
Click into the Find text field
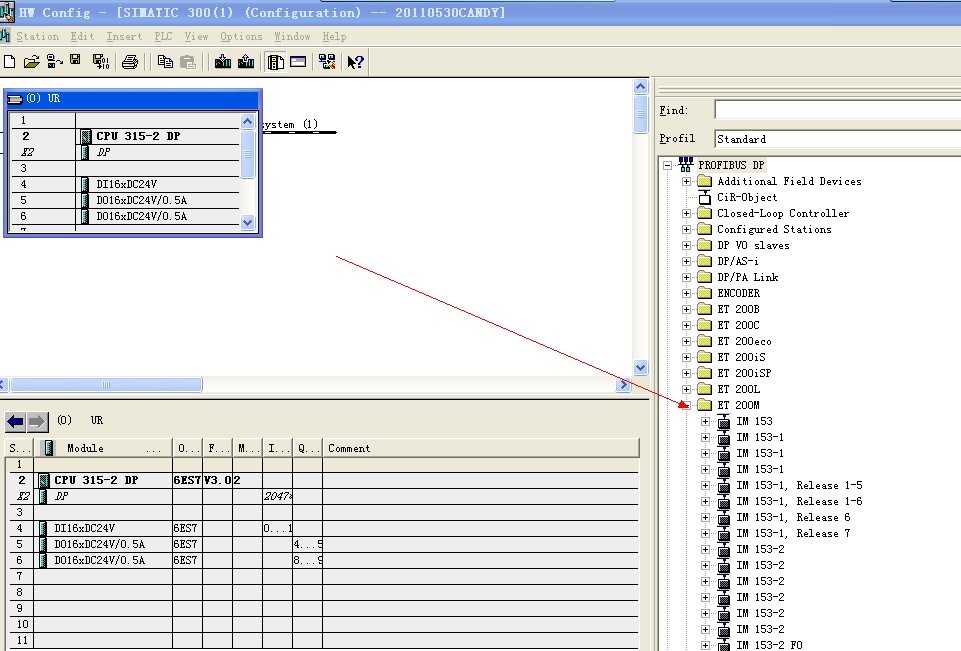click(836, 110)
